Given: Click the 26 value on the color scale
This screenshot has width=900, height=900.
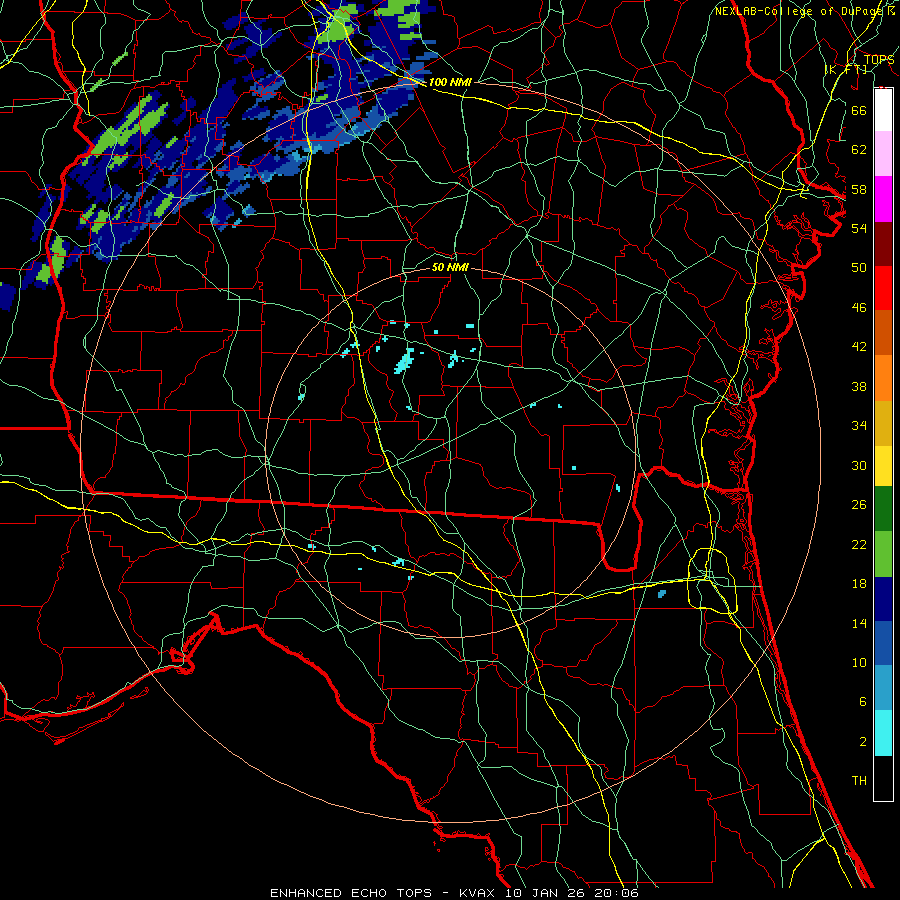Looking at the screenshot, I should click(x=859, y=505).
